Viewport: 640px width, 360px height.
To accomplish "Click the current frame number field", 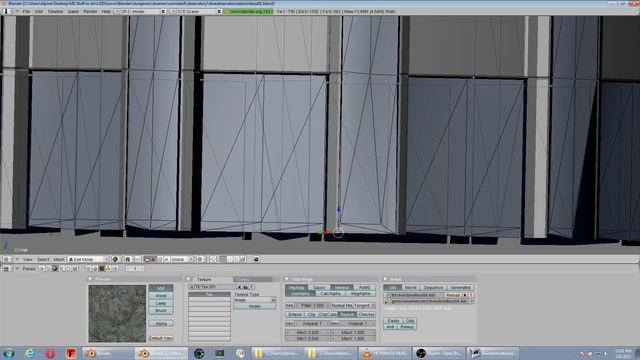I will (135, 269).
